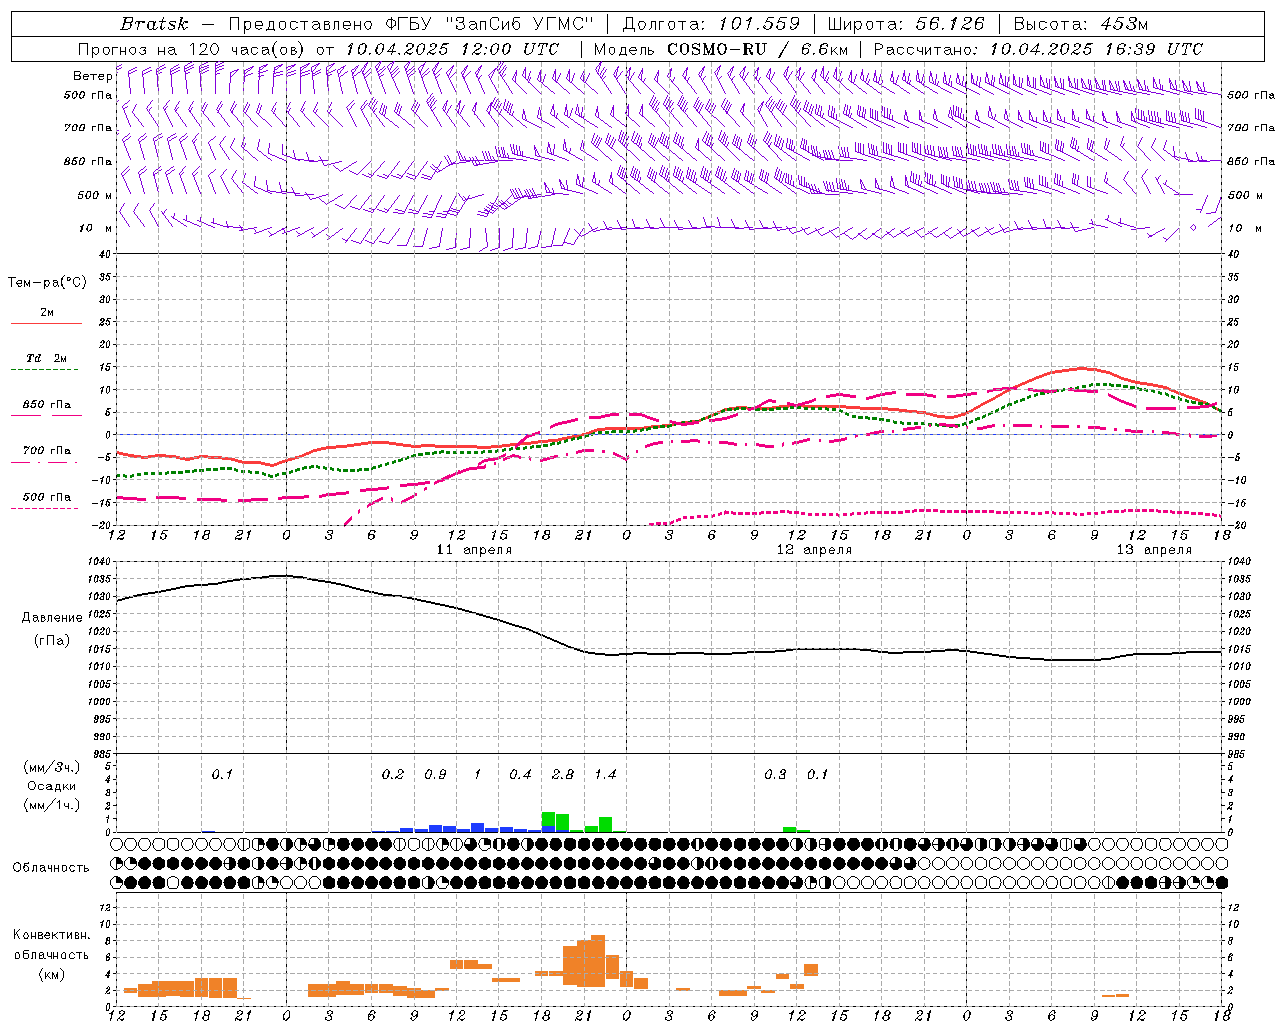Select the Рассчитано: 10.04.2025 16:39 UTC timestamp
The width and height of the screenshot is (1280, 1024).
(x=1038, y=49)
